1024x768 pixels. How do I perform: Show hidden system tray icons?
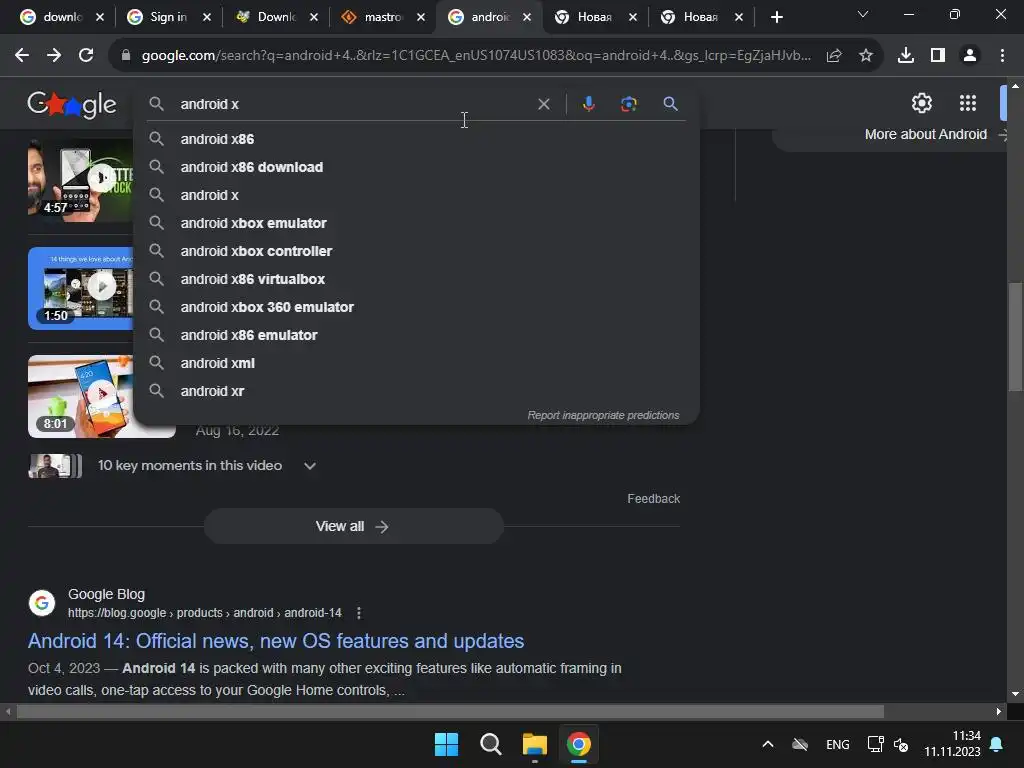[x=768, y=744]
